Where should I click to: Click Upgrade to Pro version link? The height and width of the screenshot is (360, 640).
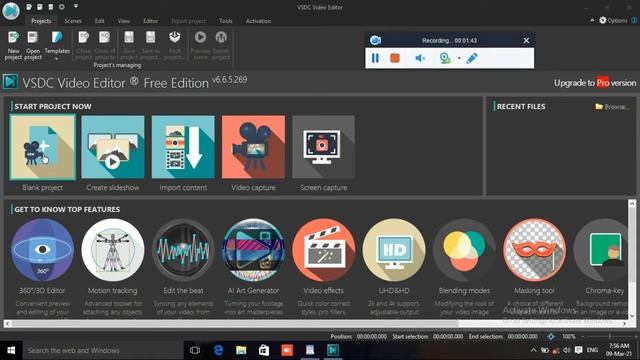click(x=595, y=83)
